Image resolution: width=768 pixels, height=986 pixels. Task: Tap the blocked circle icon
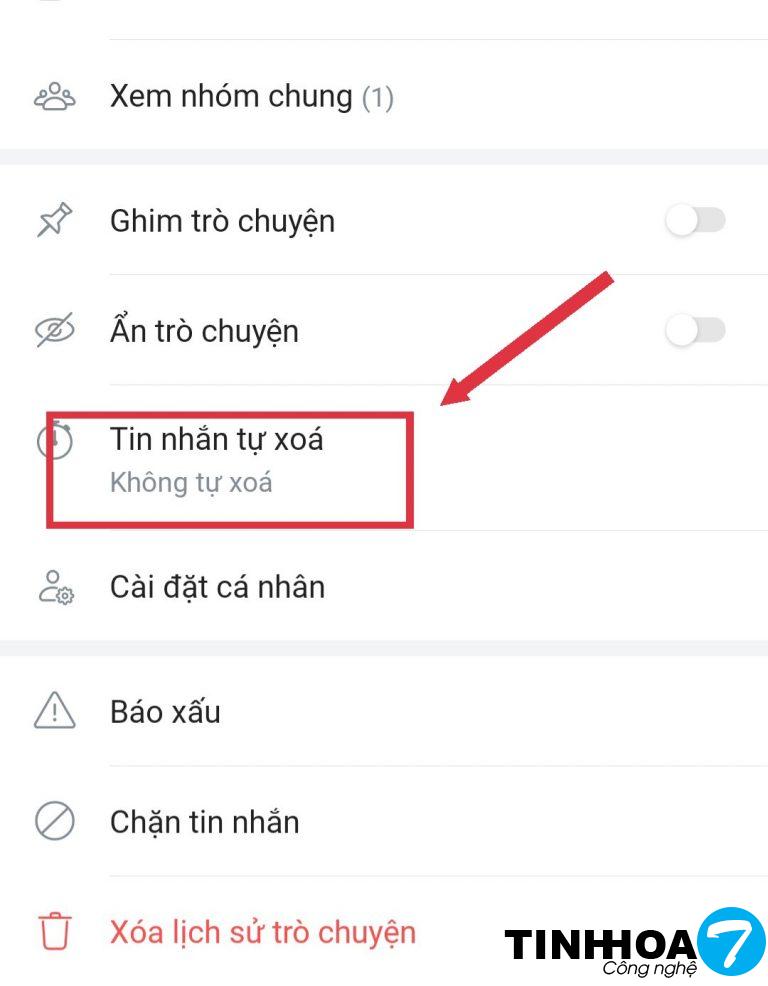click(55, 821)
